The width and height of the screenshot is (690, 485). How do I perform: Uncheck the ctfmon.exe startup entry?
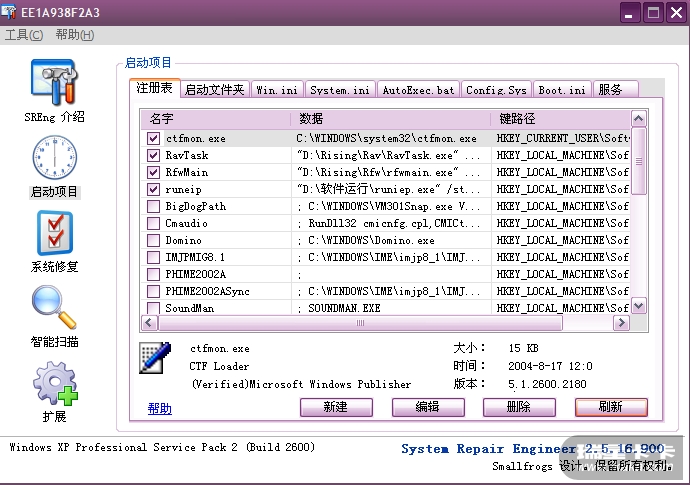coord(153,139)
